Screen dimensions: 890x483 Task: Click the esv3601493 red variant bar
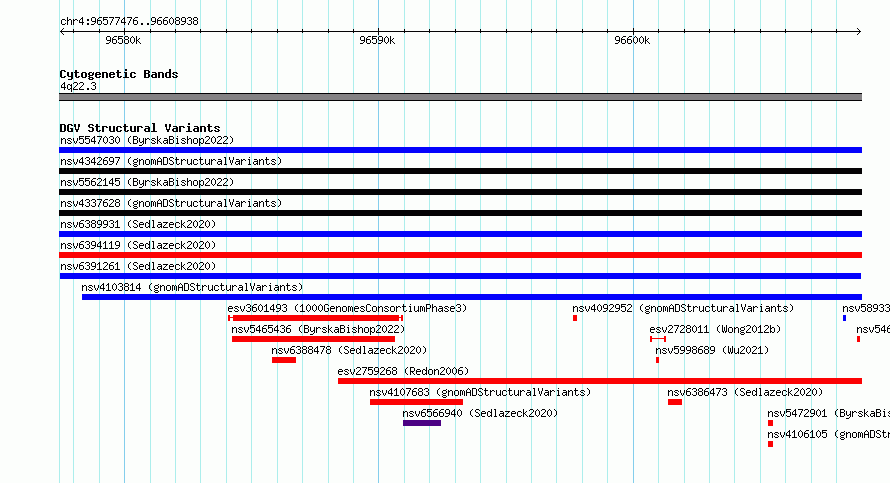315,318
